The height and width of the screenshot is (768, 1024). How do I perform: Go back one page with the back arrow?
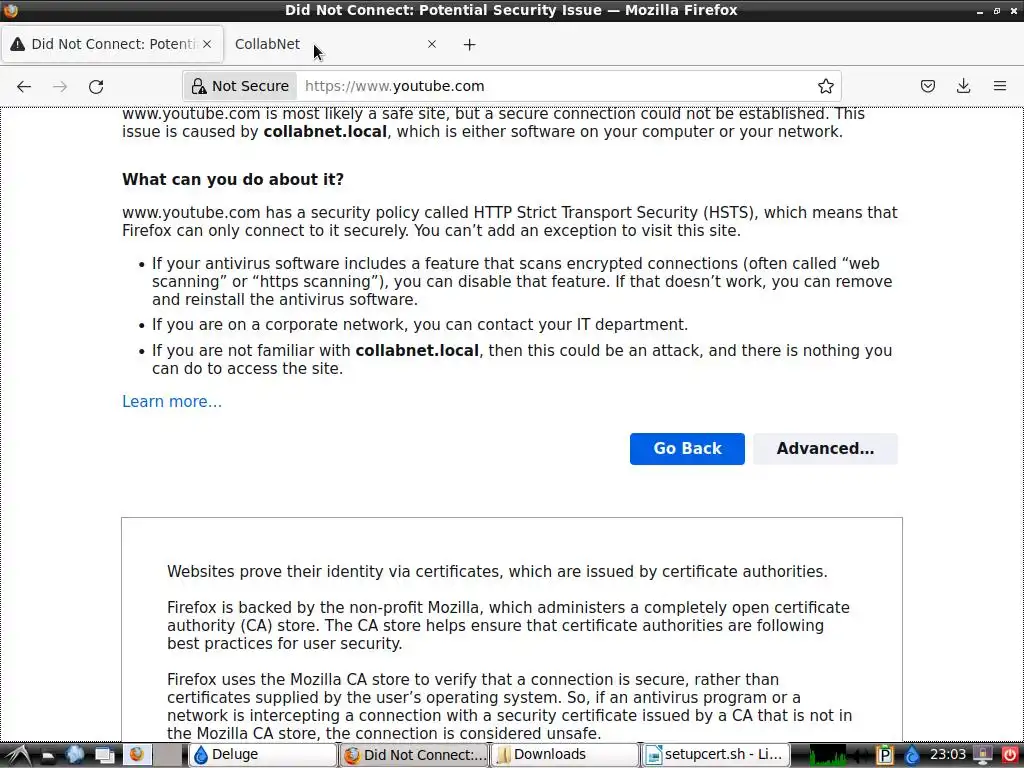pos(24,86)
